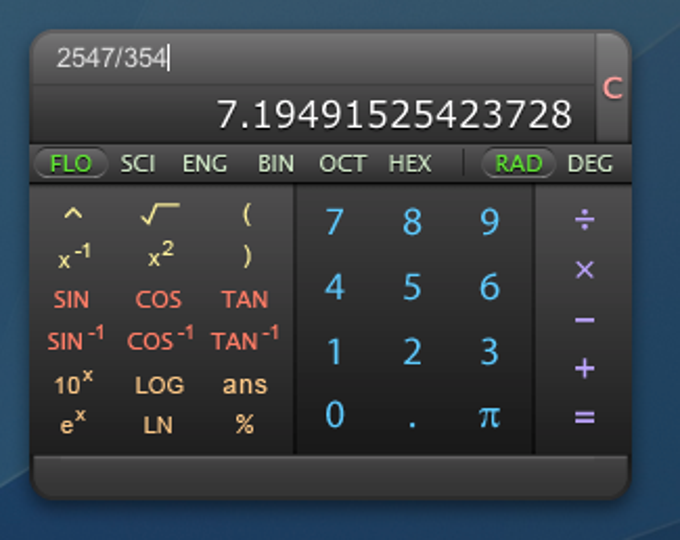The image size is (680, 540).
Task: Click digit 2 on keypad
Action: pos(412,351)
